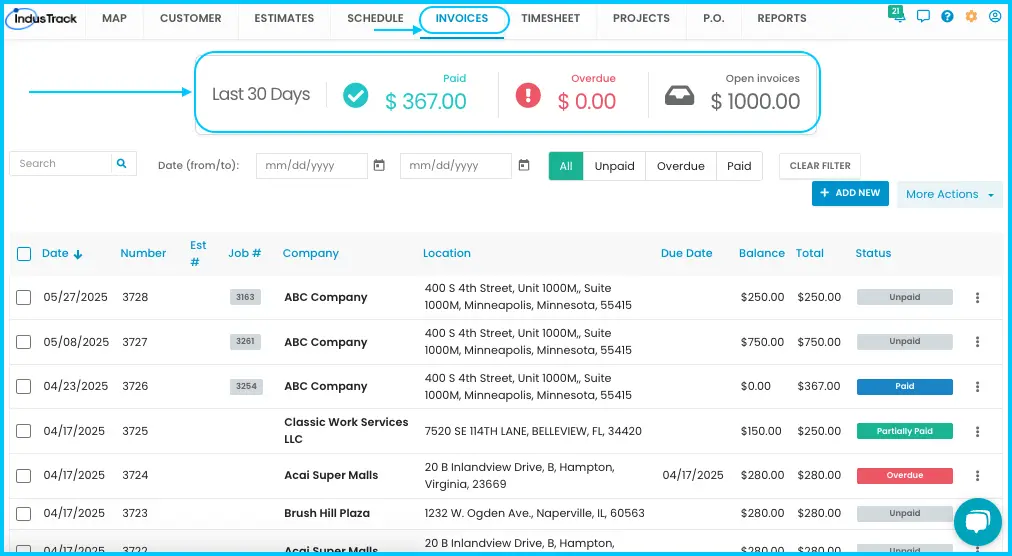1012x556 pixels.
Task: Click Brush Hill Plaza company name
Action: point(327,513)
